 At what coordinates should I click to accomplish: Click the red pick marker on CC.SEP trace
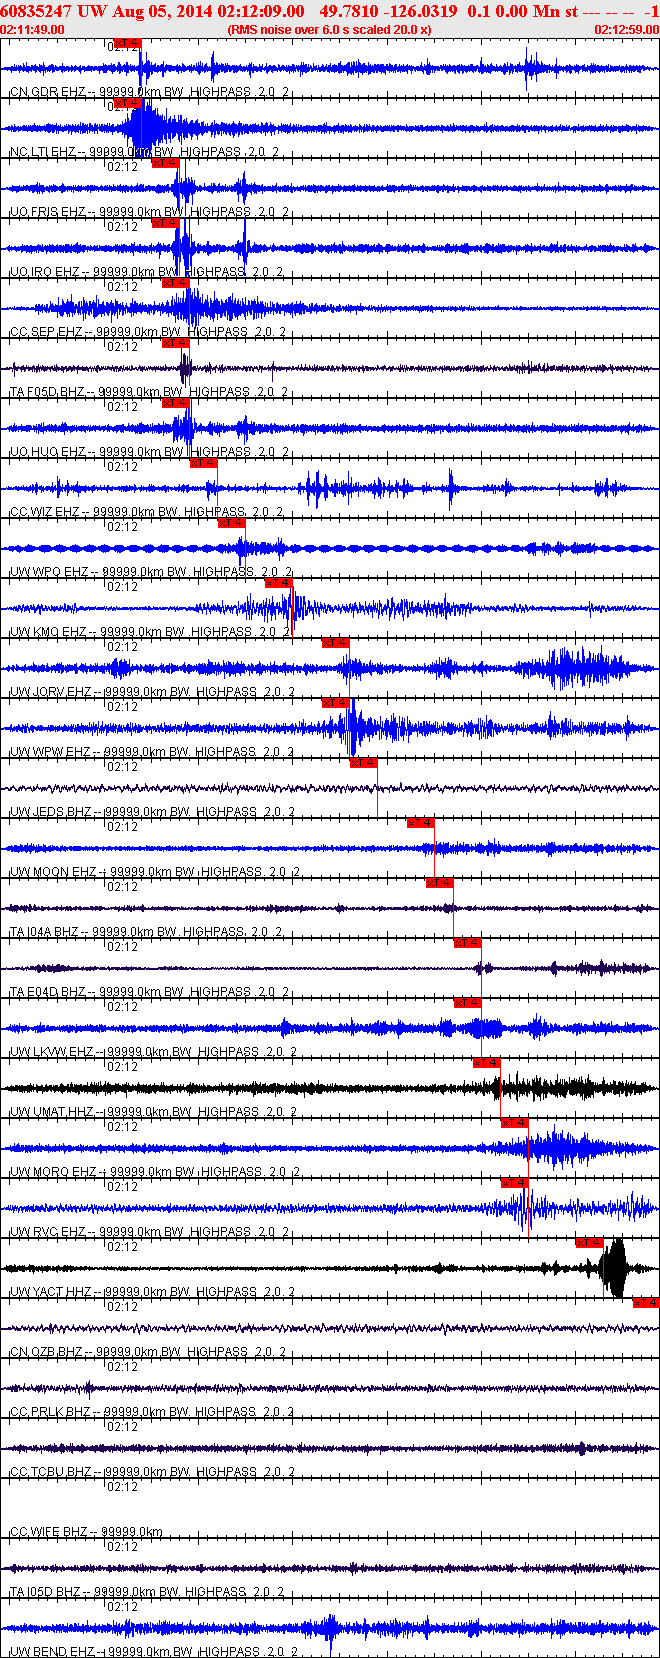pyautogui.click(x=175, y=283)
